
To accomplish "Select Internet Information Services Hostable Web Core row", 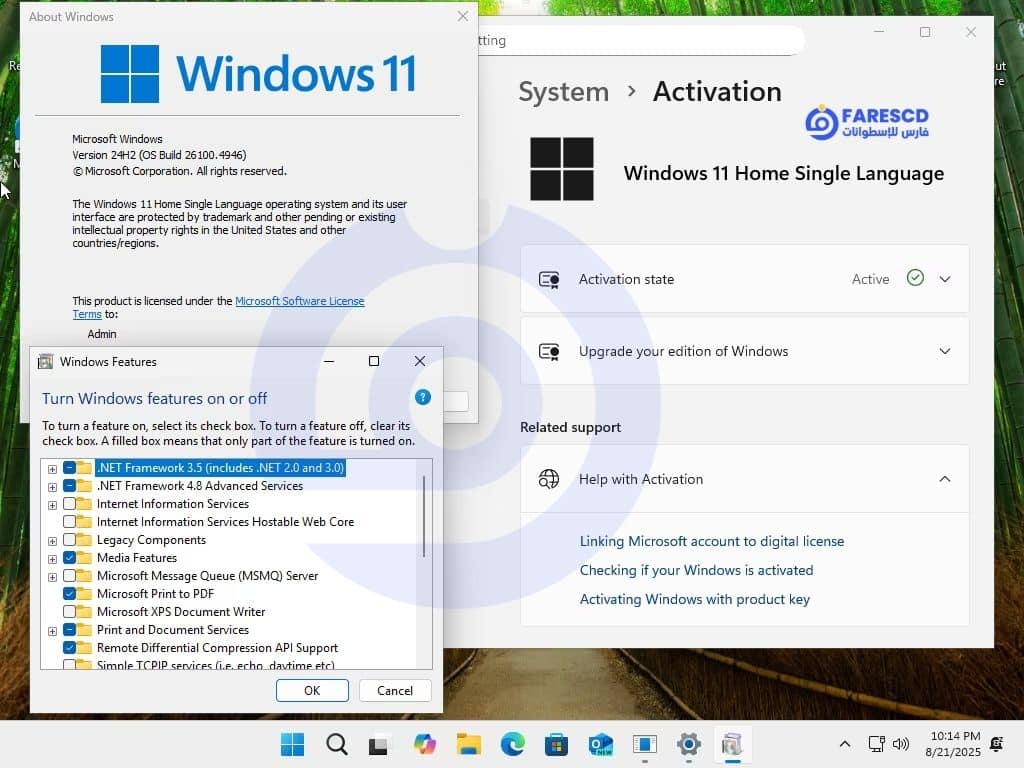I will tap(225, 522).
